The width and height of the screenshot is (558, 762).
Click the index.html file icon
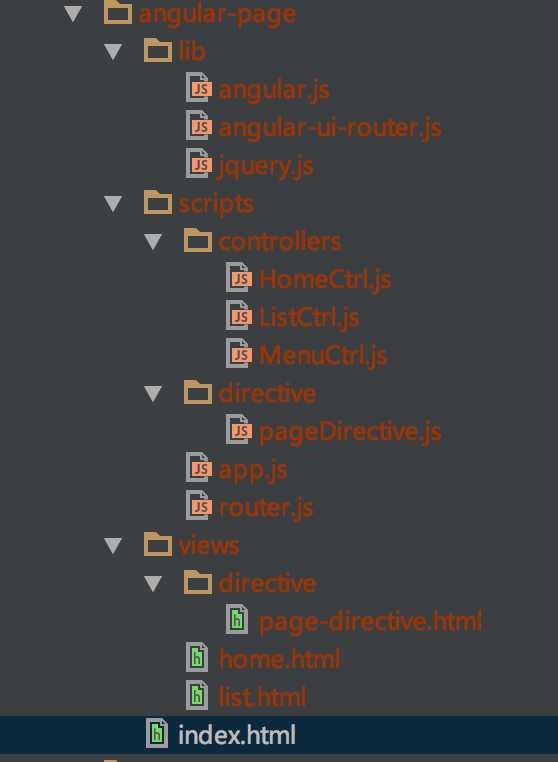pos(157,733)
